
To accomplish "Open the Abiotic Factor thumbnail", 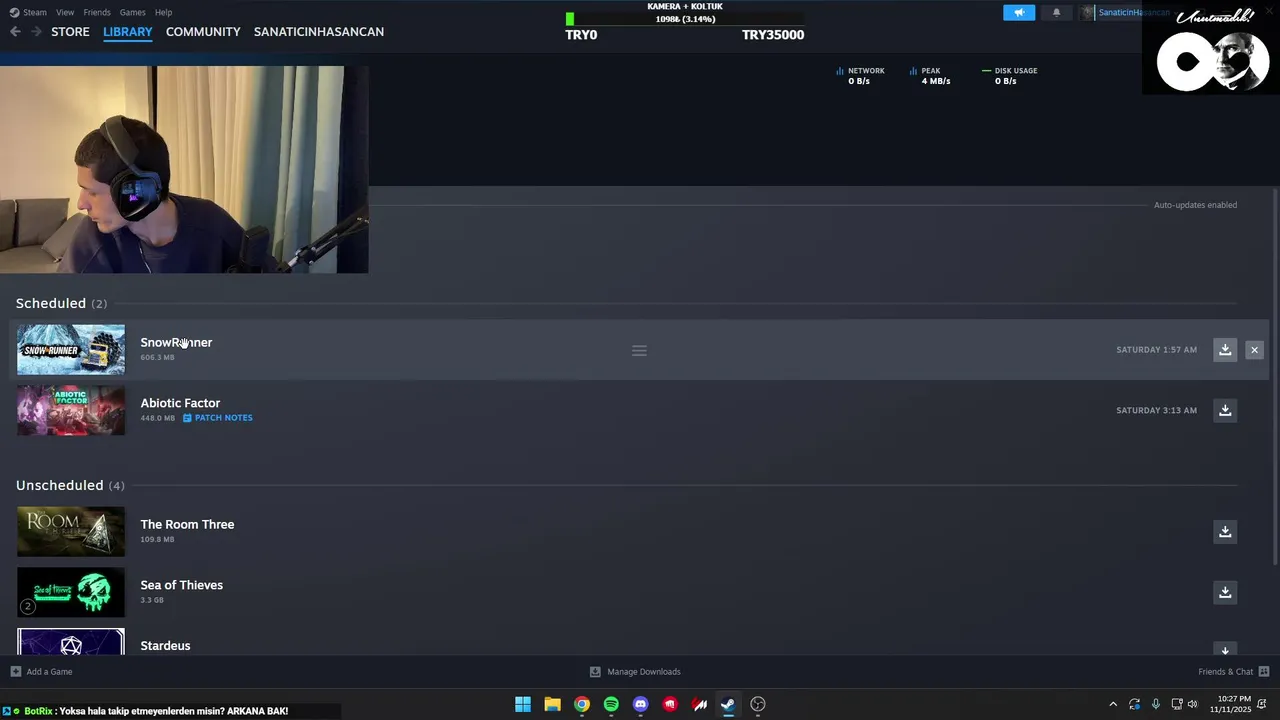I will [x=71, y=410].
